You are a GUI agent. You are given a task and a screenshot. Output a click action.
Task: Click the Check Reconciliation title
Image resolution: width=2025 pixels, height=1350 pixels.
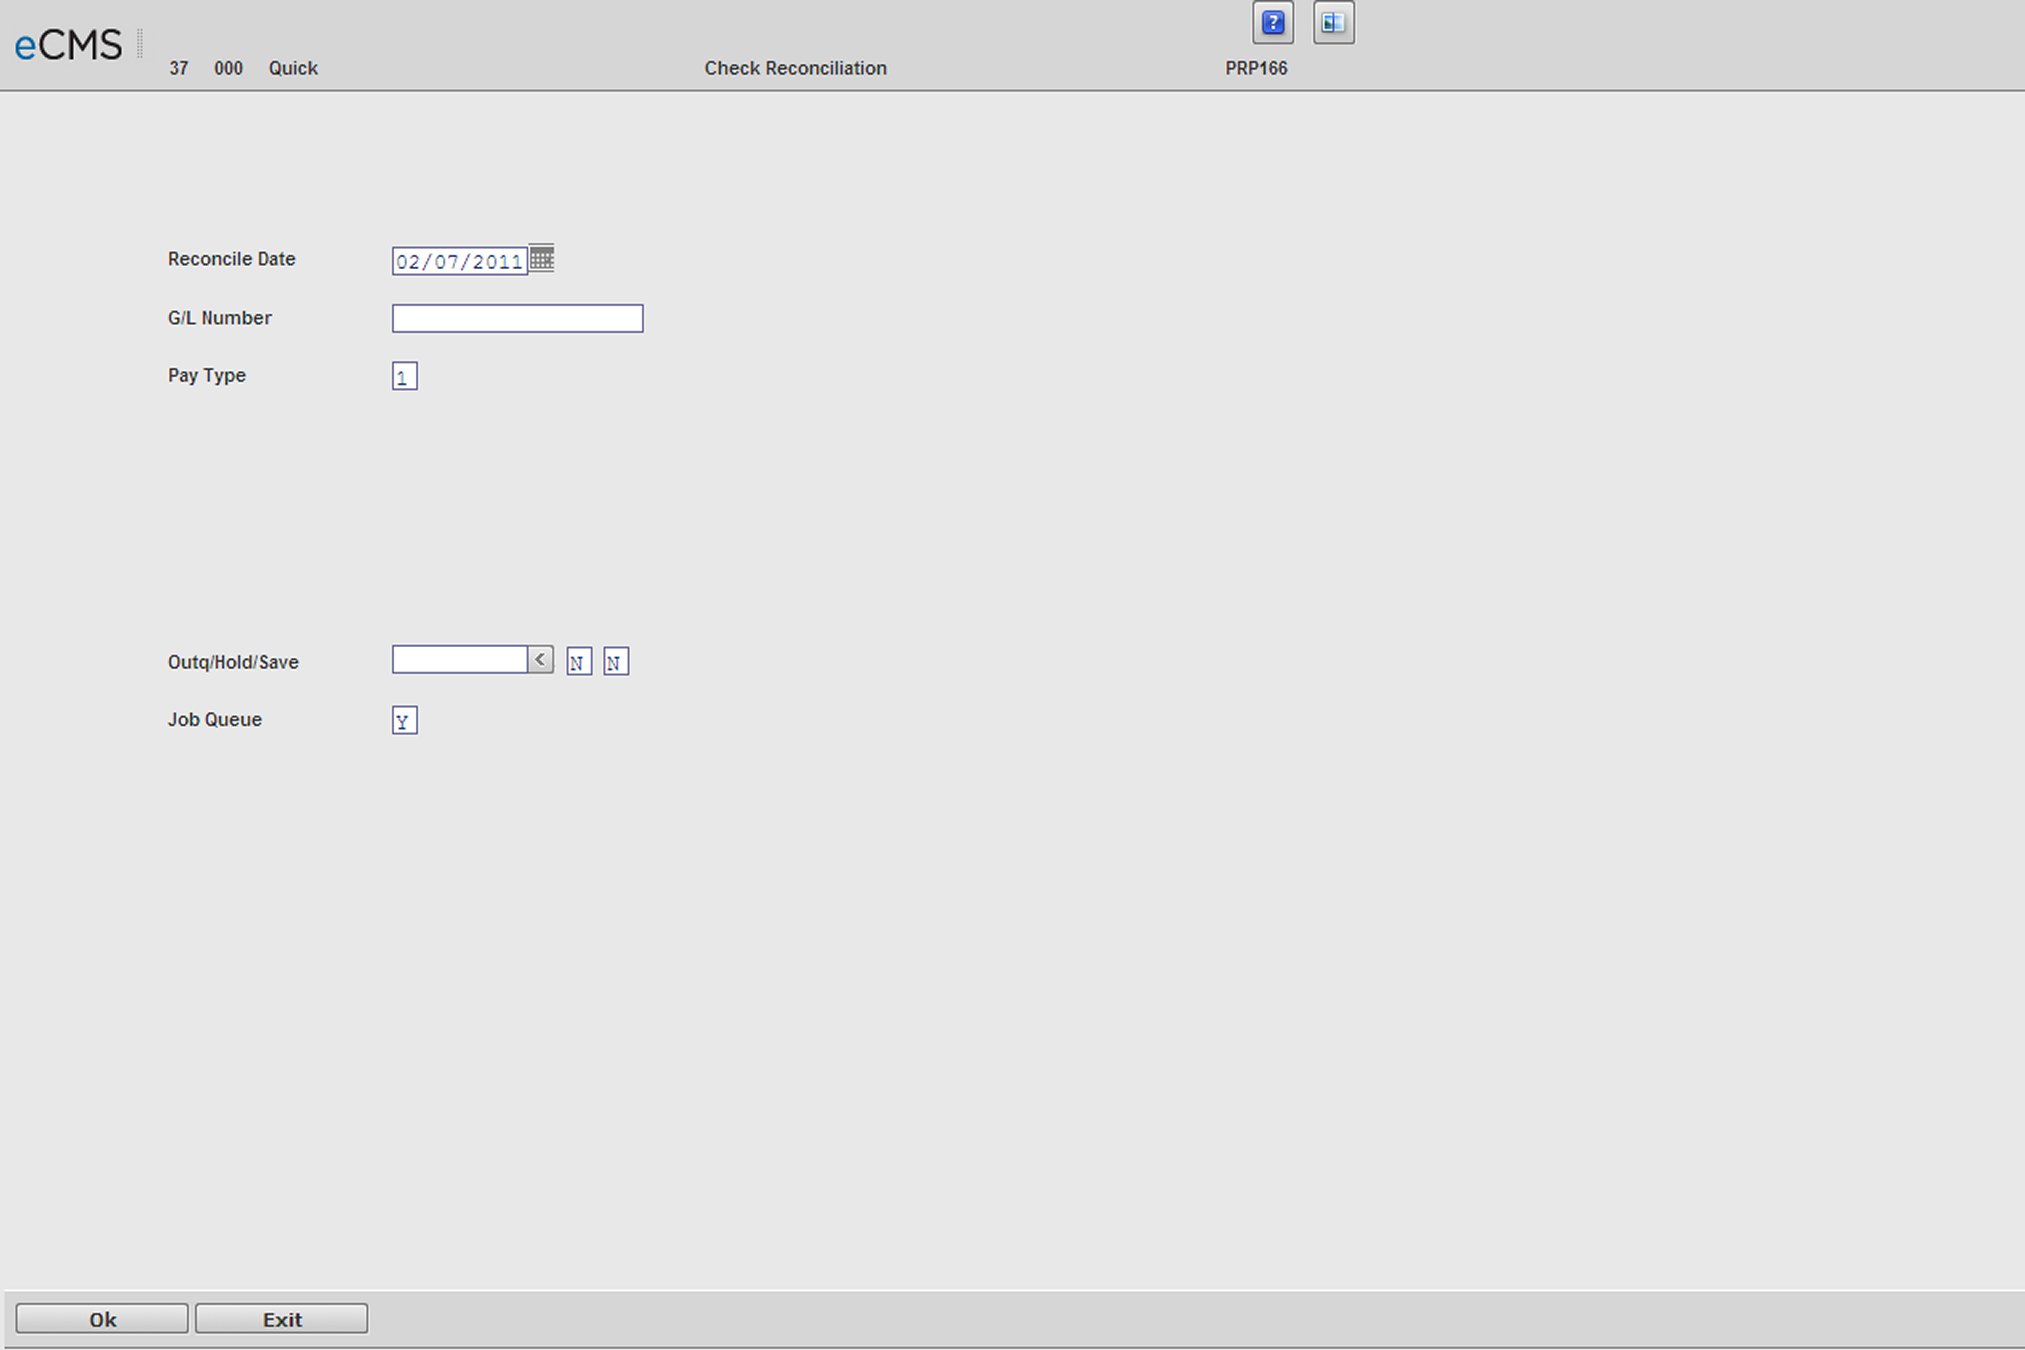tap(795, 68)
